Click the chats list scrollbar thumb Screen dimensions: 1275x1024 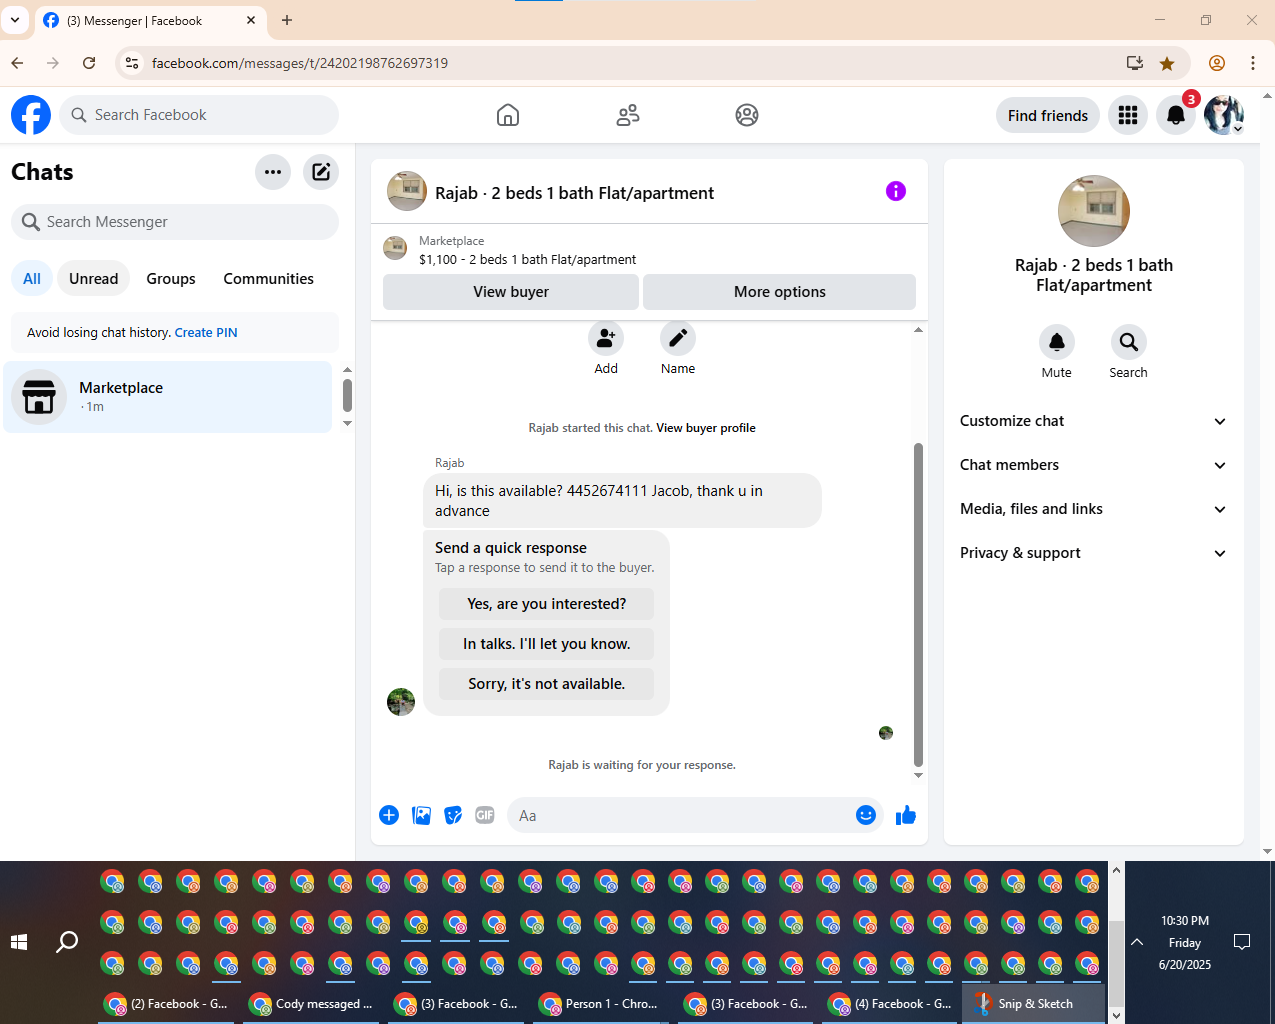pos(347,394)
